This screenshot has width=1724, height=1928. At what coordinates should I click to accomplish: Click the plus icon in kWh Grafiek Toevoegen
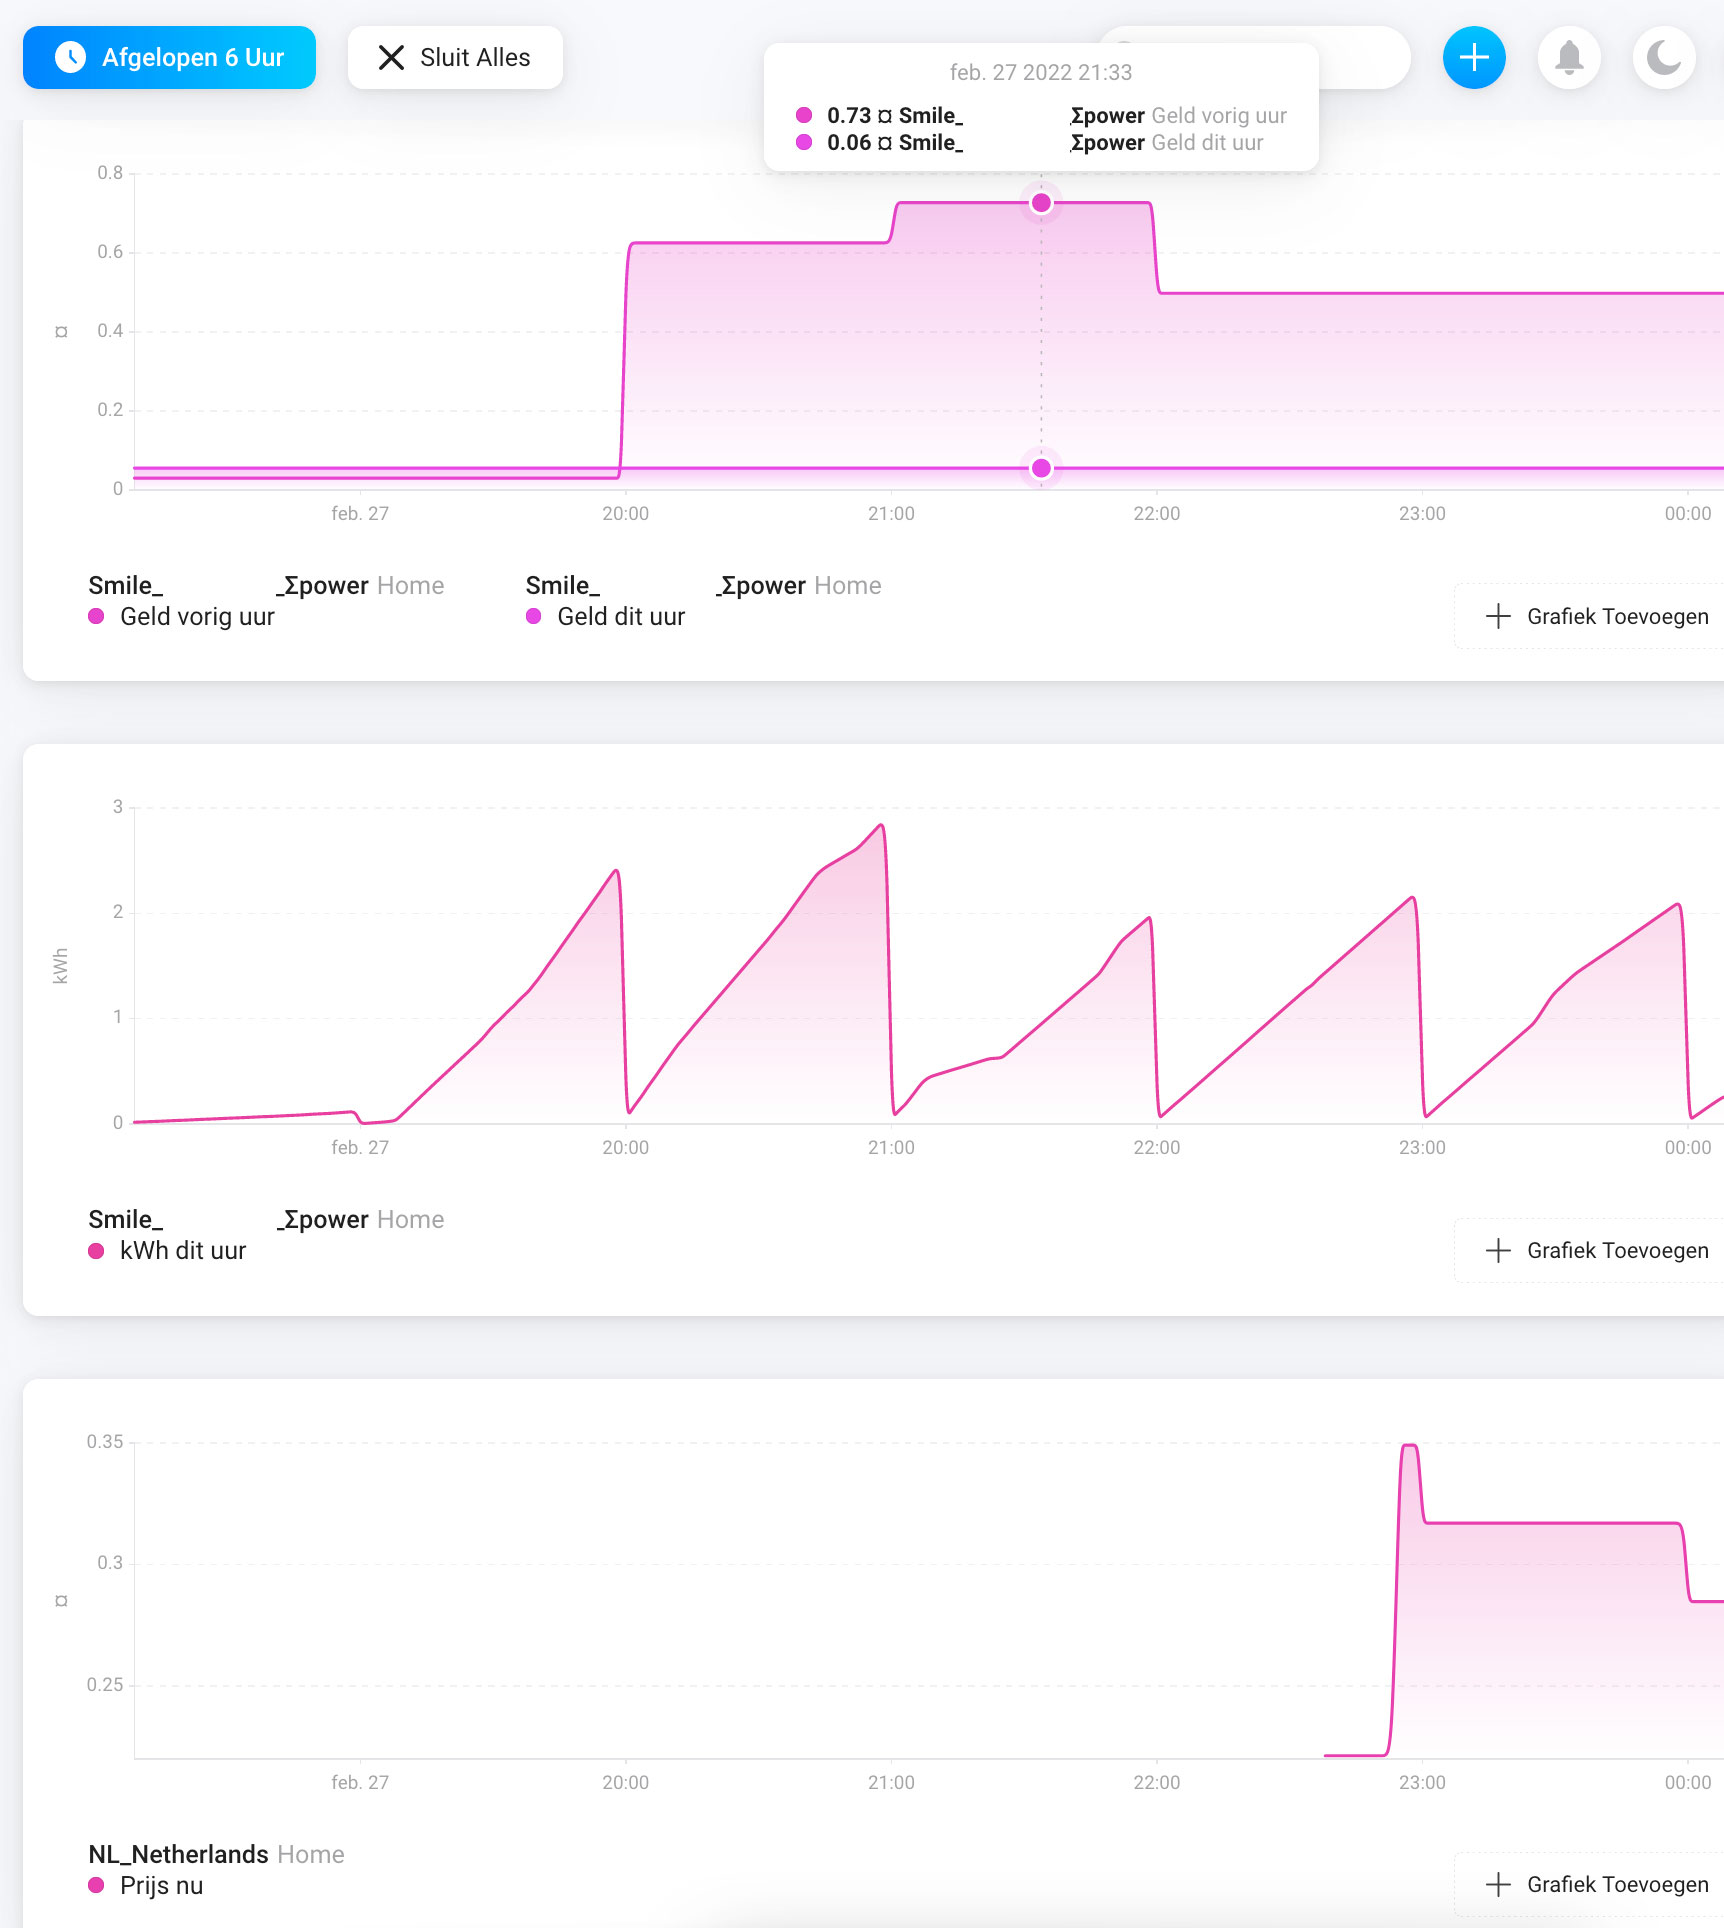pyautogui.click(x=1498, y=1250)
